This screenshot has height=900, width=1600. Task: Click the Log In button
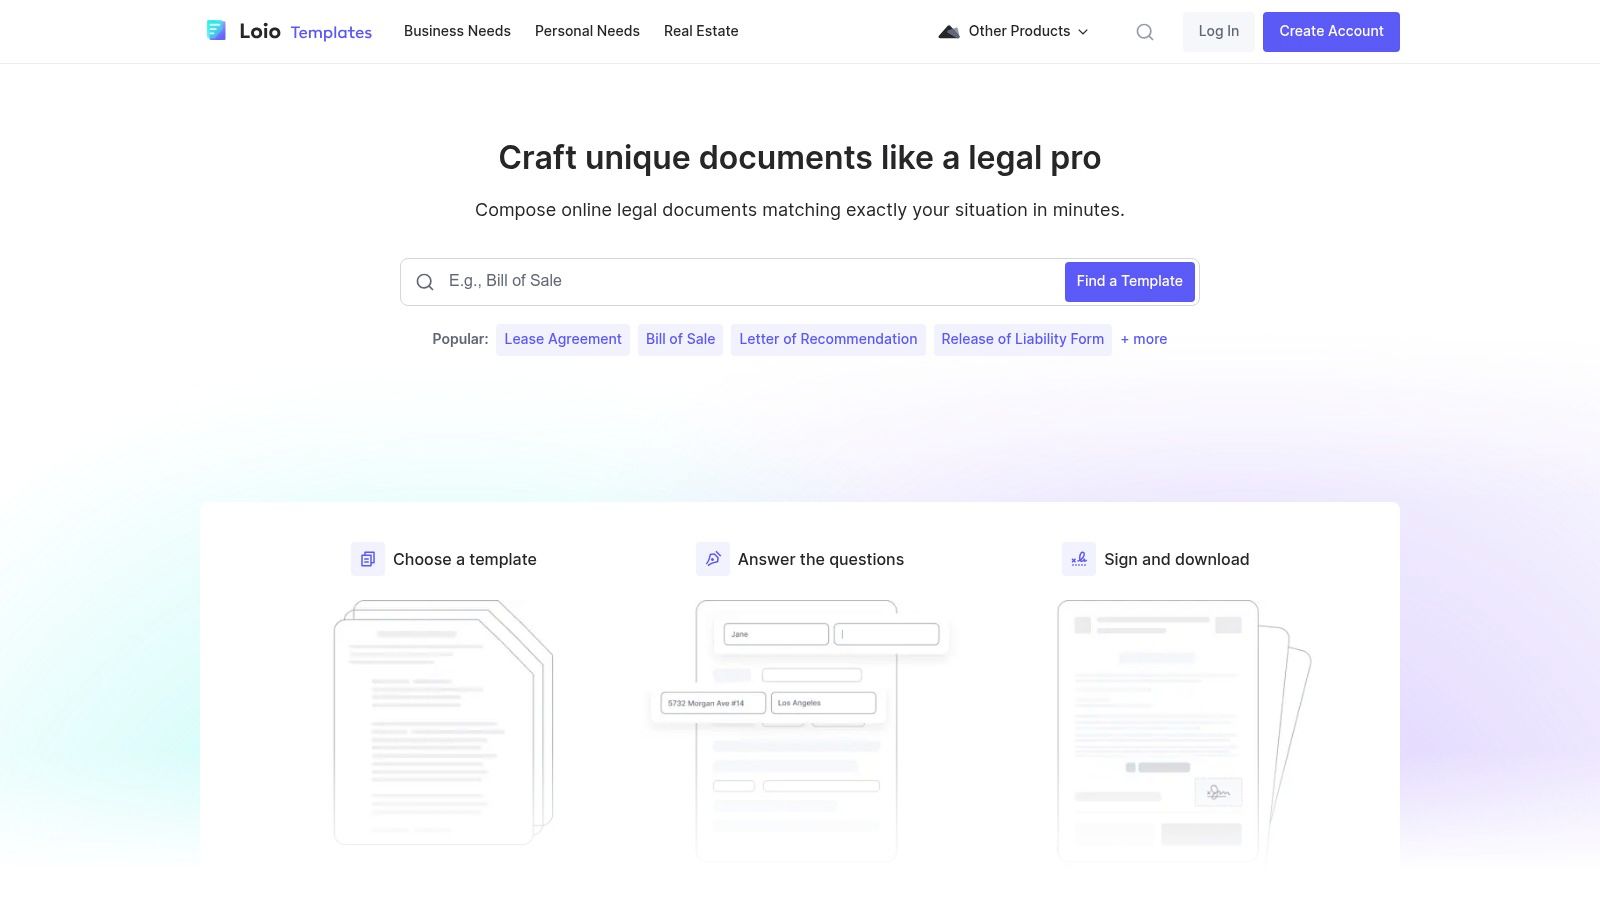tap(1218, 32)
